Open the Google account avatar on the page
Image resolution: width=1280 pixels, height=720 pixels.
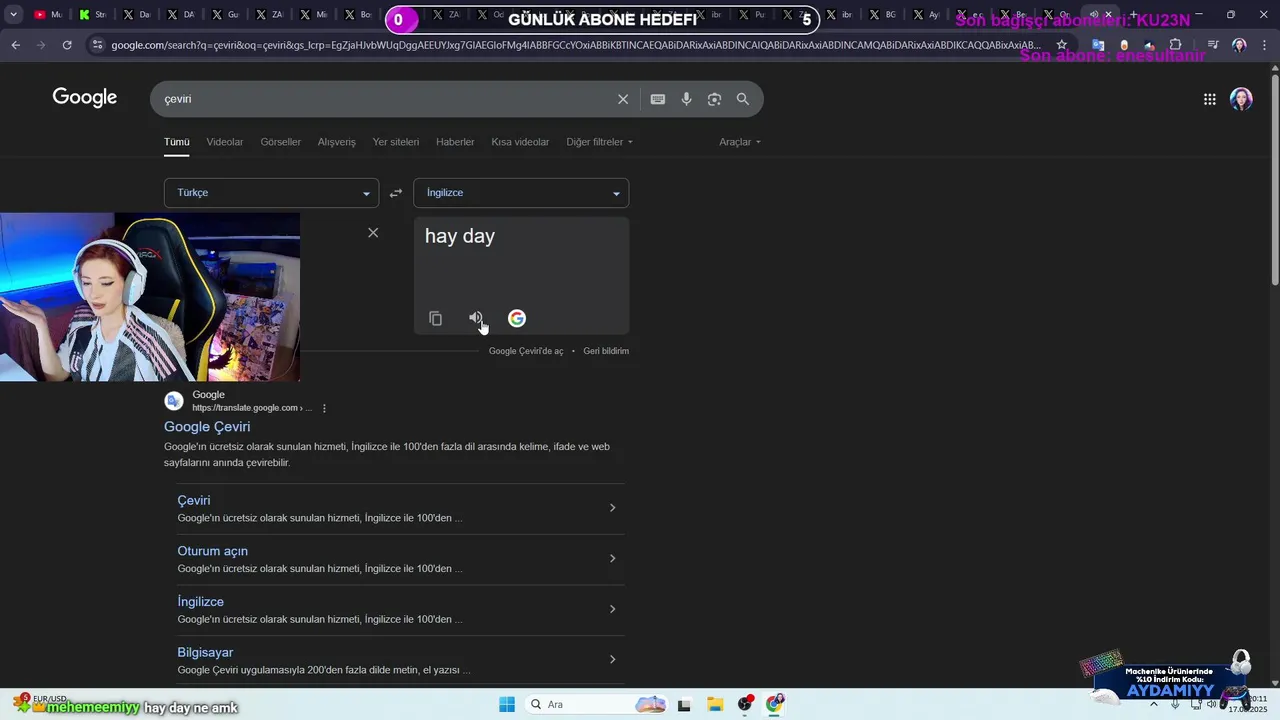(x=1241, y=99)
